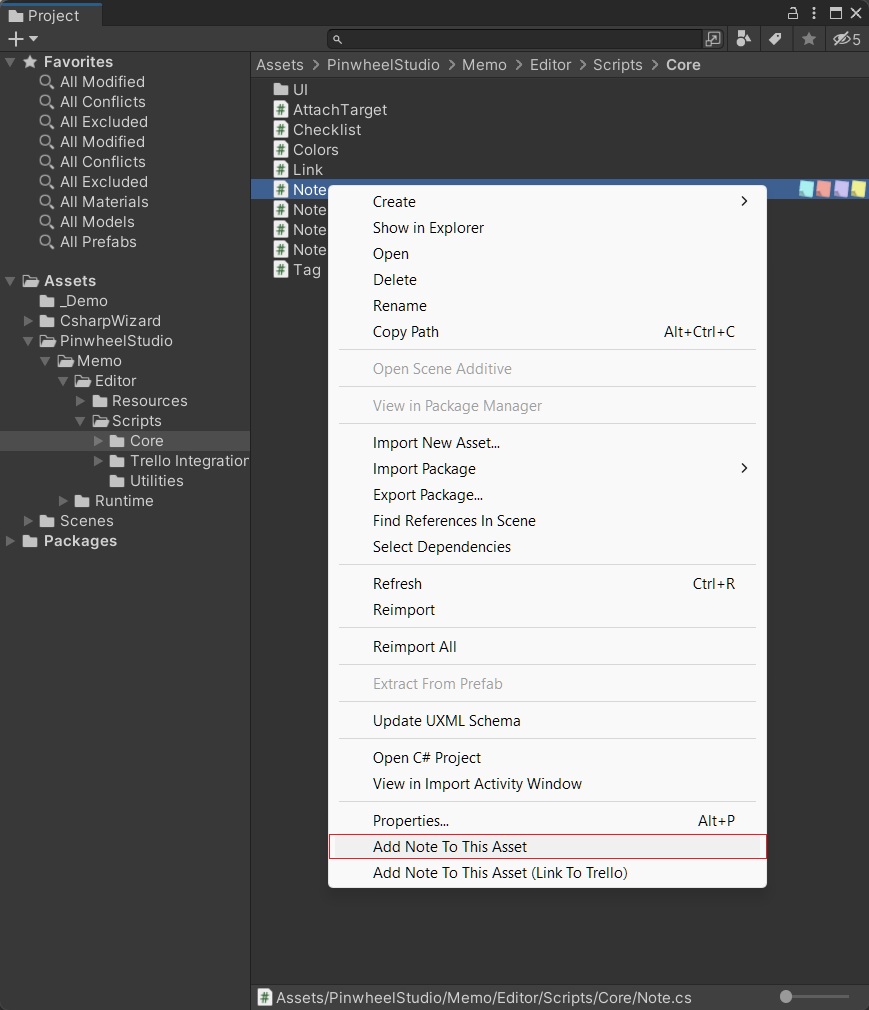Go to Memo in the breadcrumb path
The width and height of the screenshot is (869, 1010).
(484, 65)
